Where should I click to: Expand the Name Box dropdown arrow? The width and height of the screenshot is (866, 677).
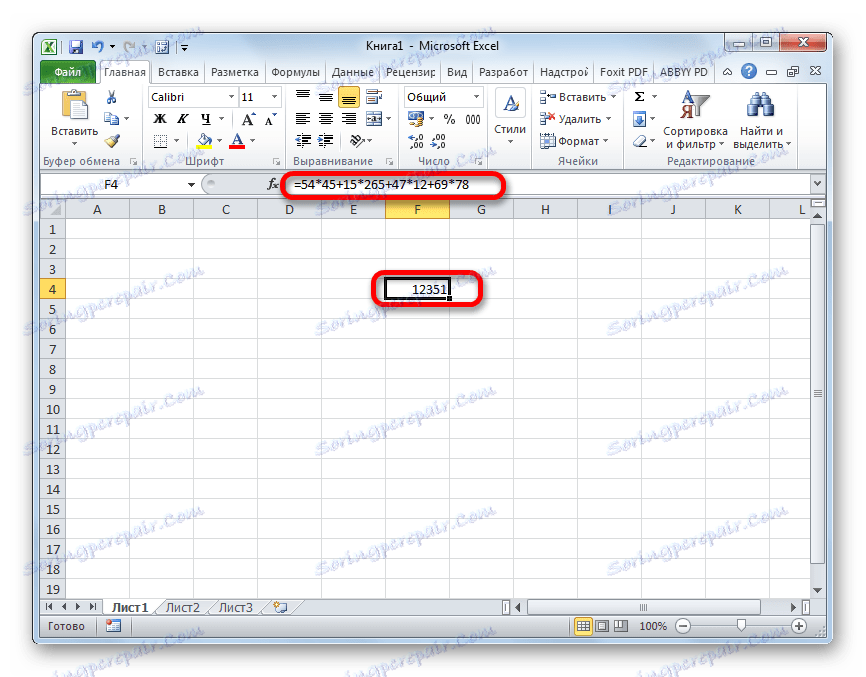[191, 184]
